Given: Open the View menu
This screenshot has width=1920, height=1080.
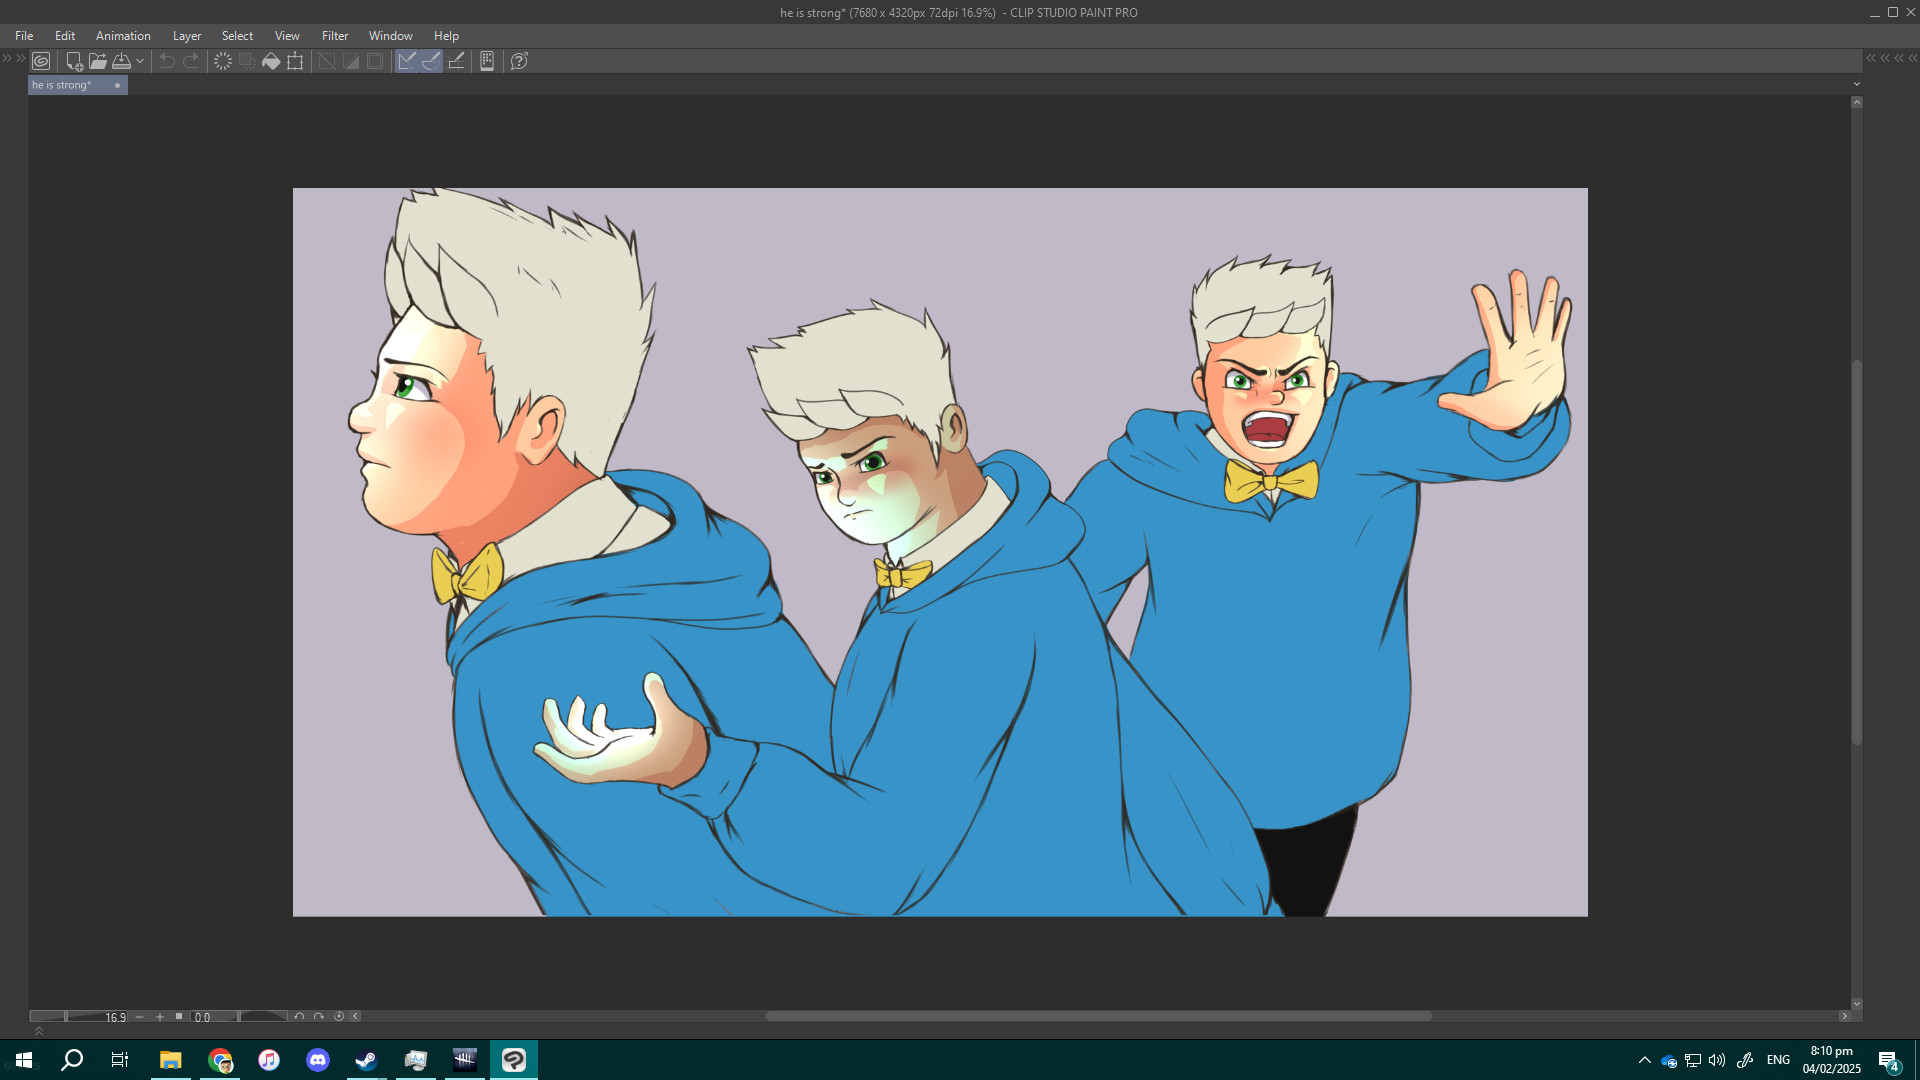Looking at the screenshot, I should coord(287,36).
